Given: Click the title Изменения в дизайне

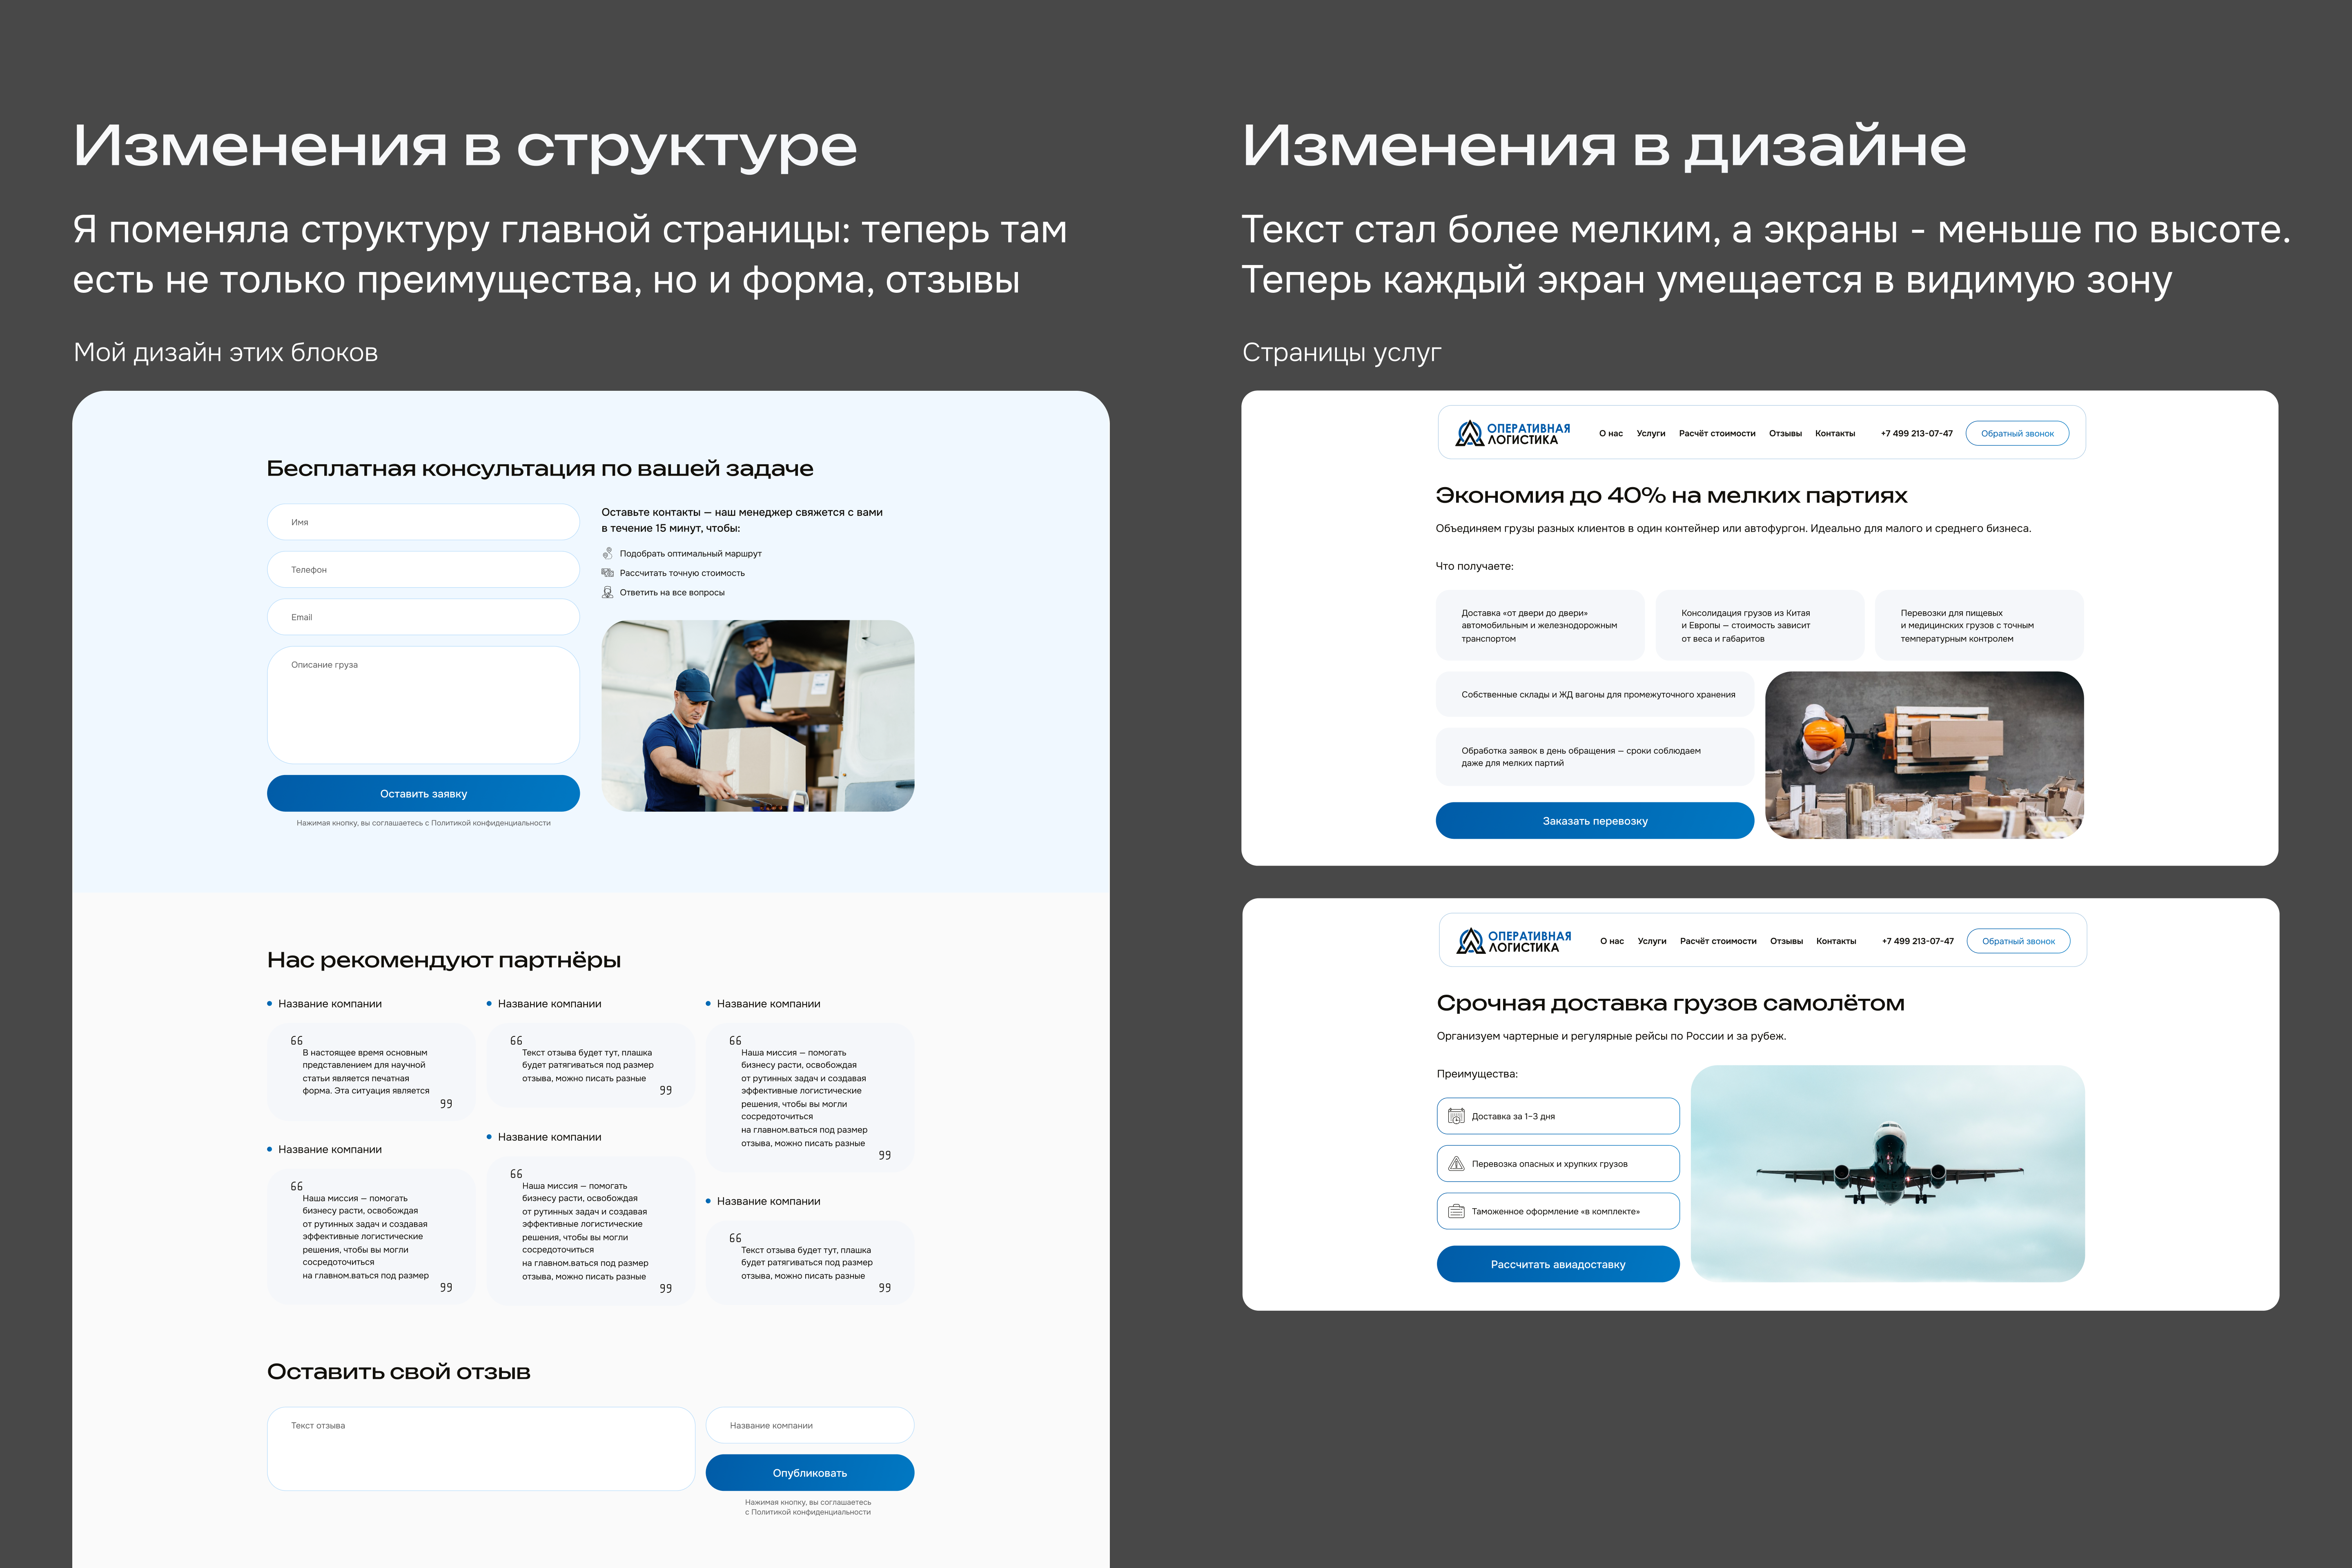Looking at the screenshot, I should tap(1604, 146).
